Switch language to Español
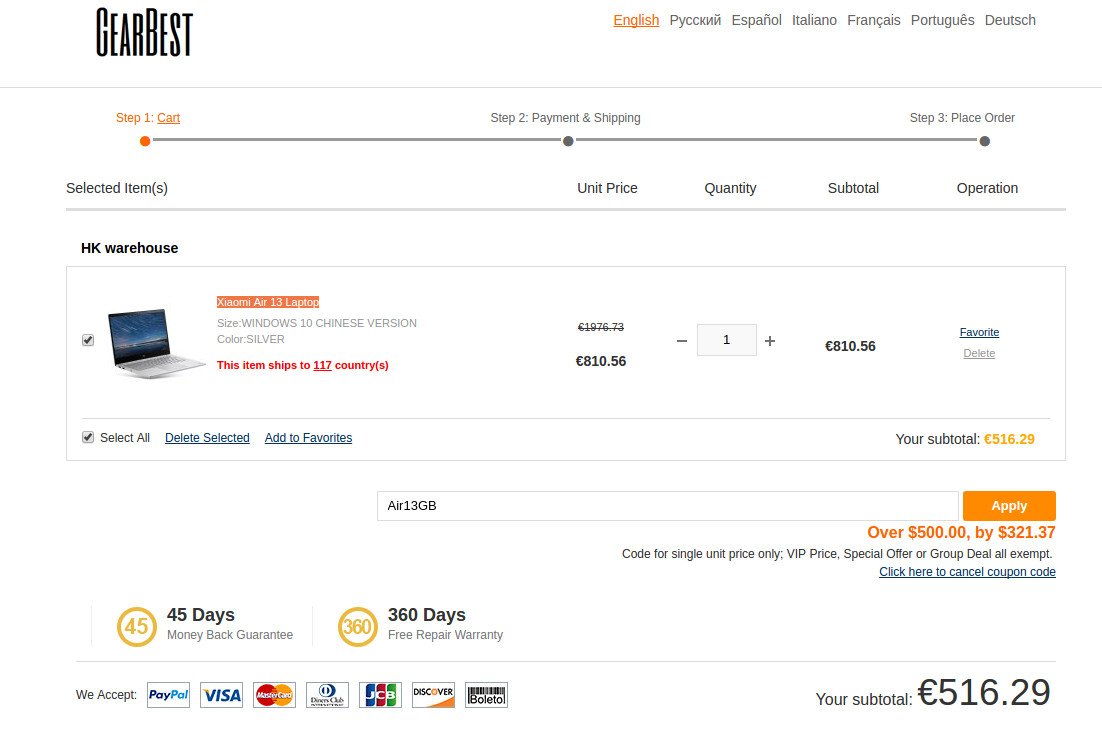The height and width of the screenshot is (743, 1102). pyautogui.click(x=756, y=20)
